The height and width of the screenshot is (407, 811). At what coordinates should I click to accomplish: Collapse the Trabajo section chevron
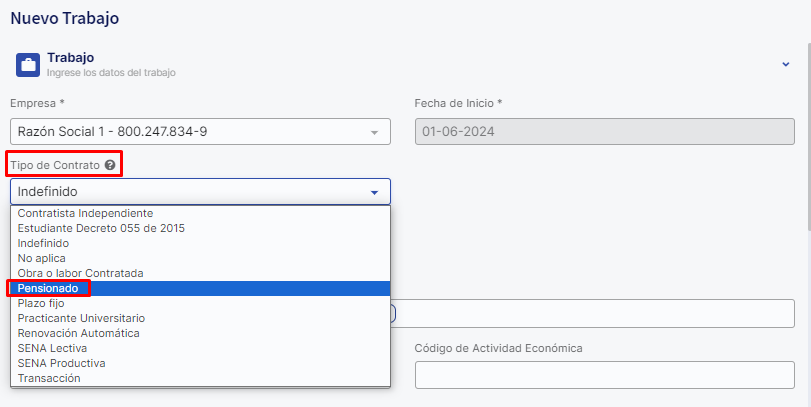click(x=785, y=64)
